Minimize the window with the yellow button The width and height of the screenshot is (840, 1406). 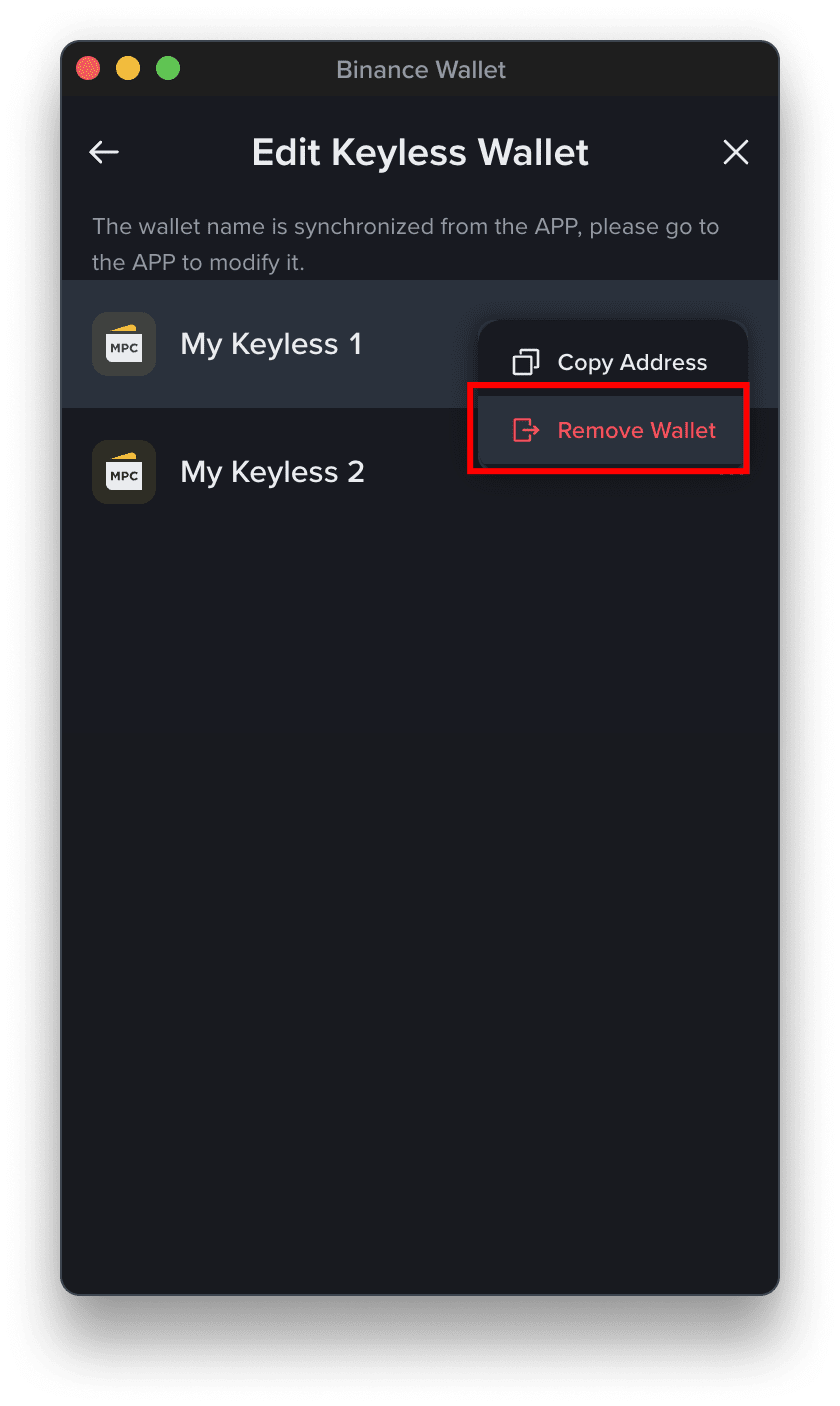pyautogui.click(x=128, y=69)
